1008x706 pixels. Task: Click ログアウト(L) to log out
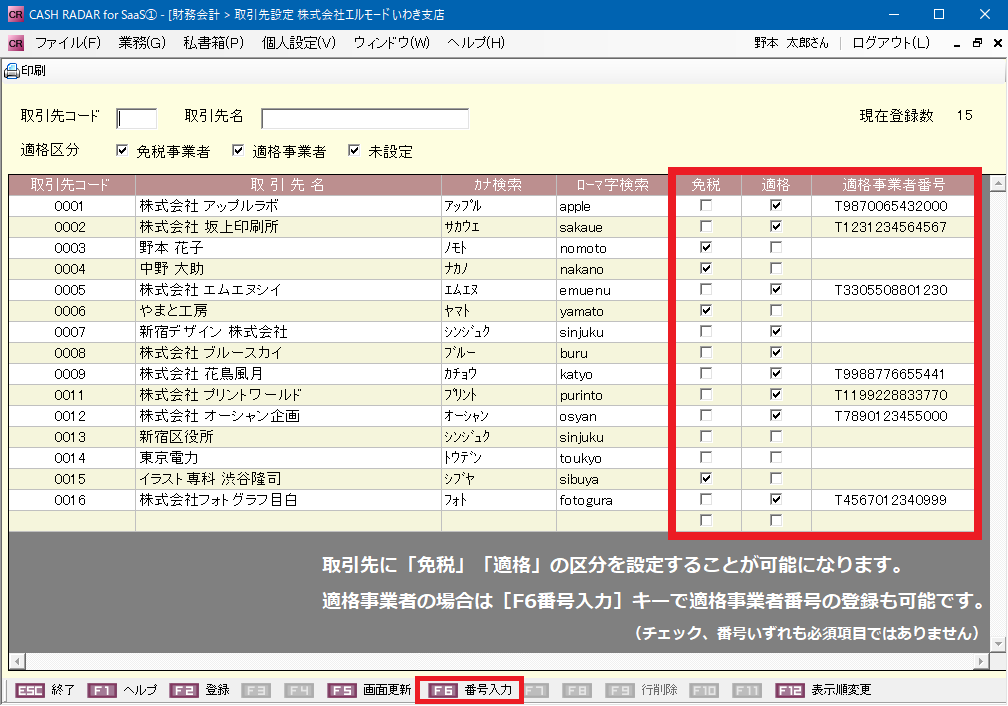(x=891, y=43)
